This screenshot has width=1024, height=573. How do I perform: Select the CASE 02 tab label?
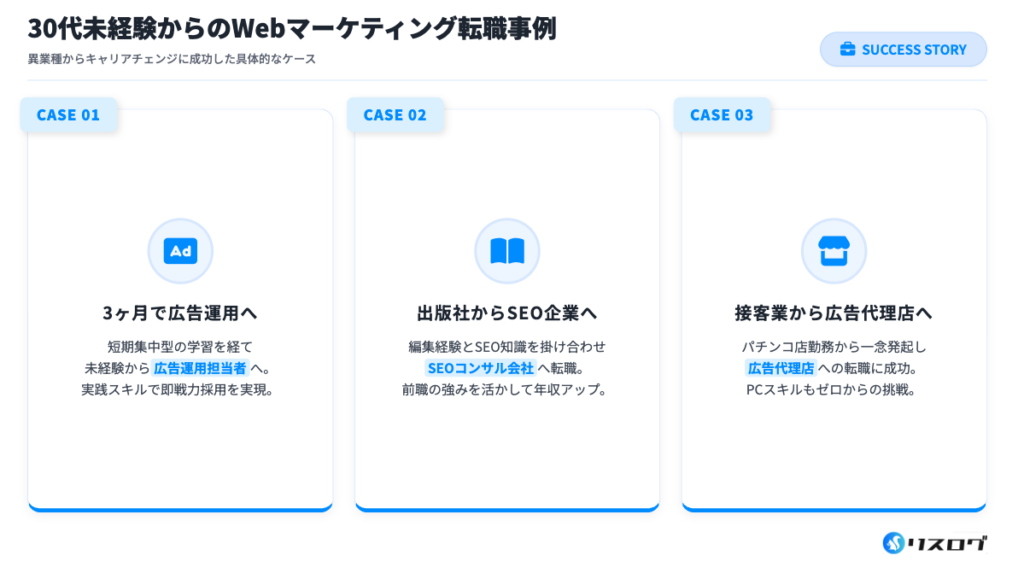click(395, 115)
